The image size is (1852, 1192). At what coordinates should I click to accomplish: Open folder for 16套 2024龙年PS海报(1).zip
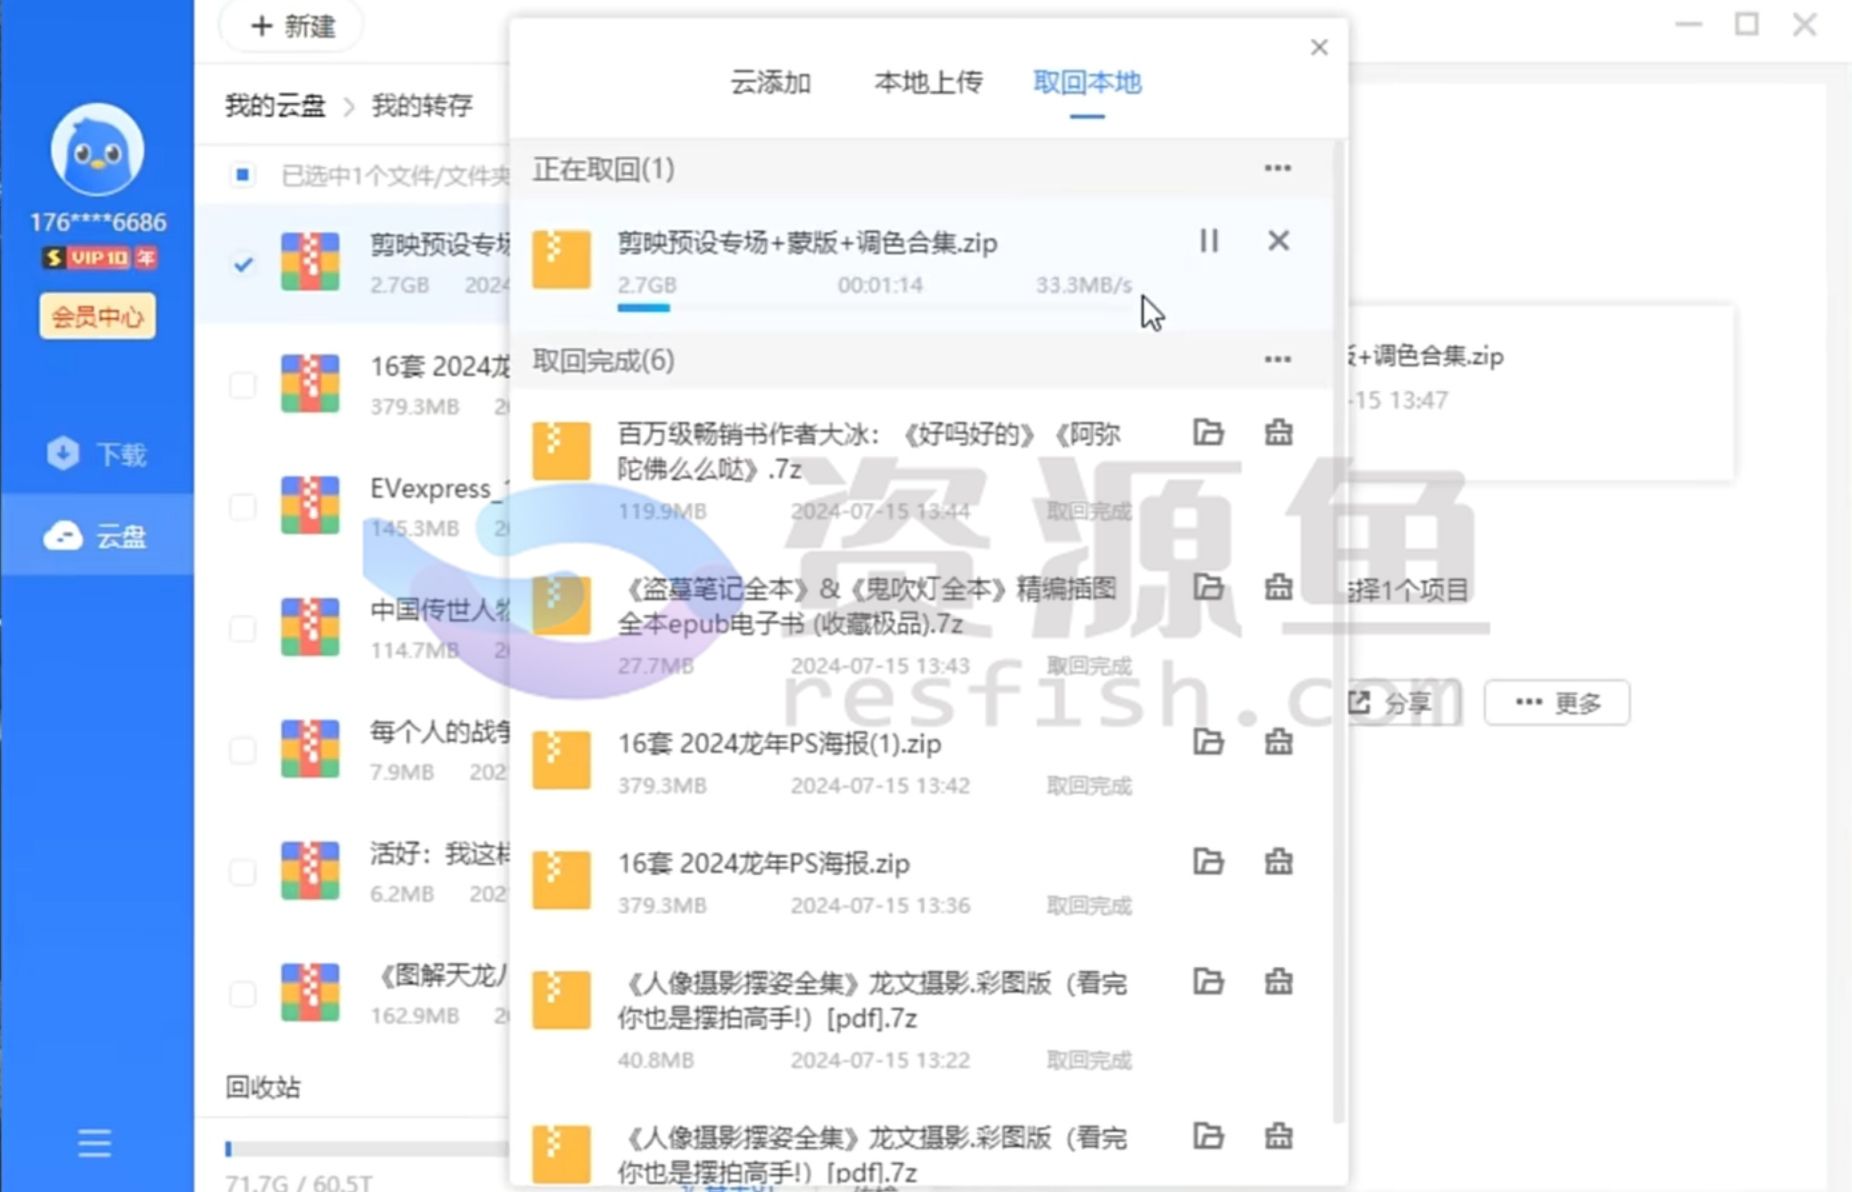[x=1208, y=742]
